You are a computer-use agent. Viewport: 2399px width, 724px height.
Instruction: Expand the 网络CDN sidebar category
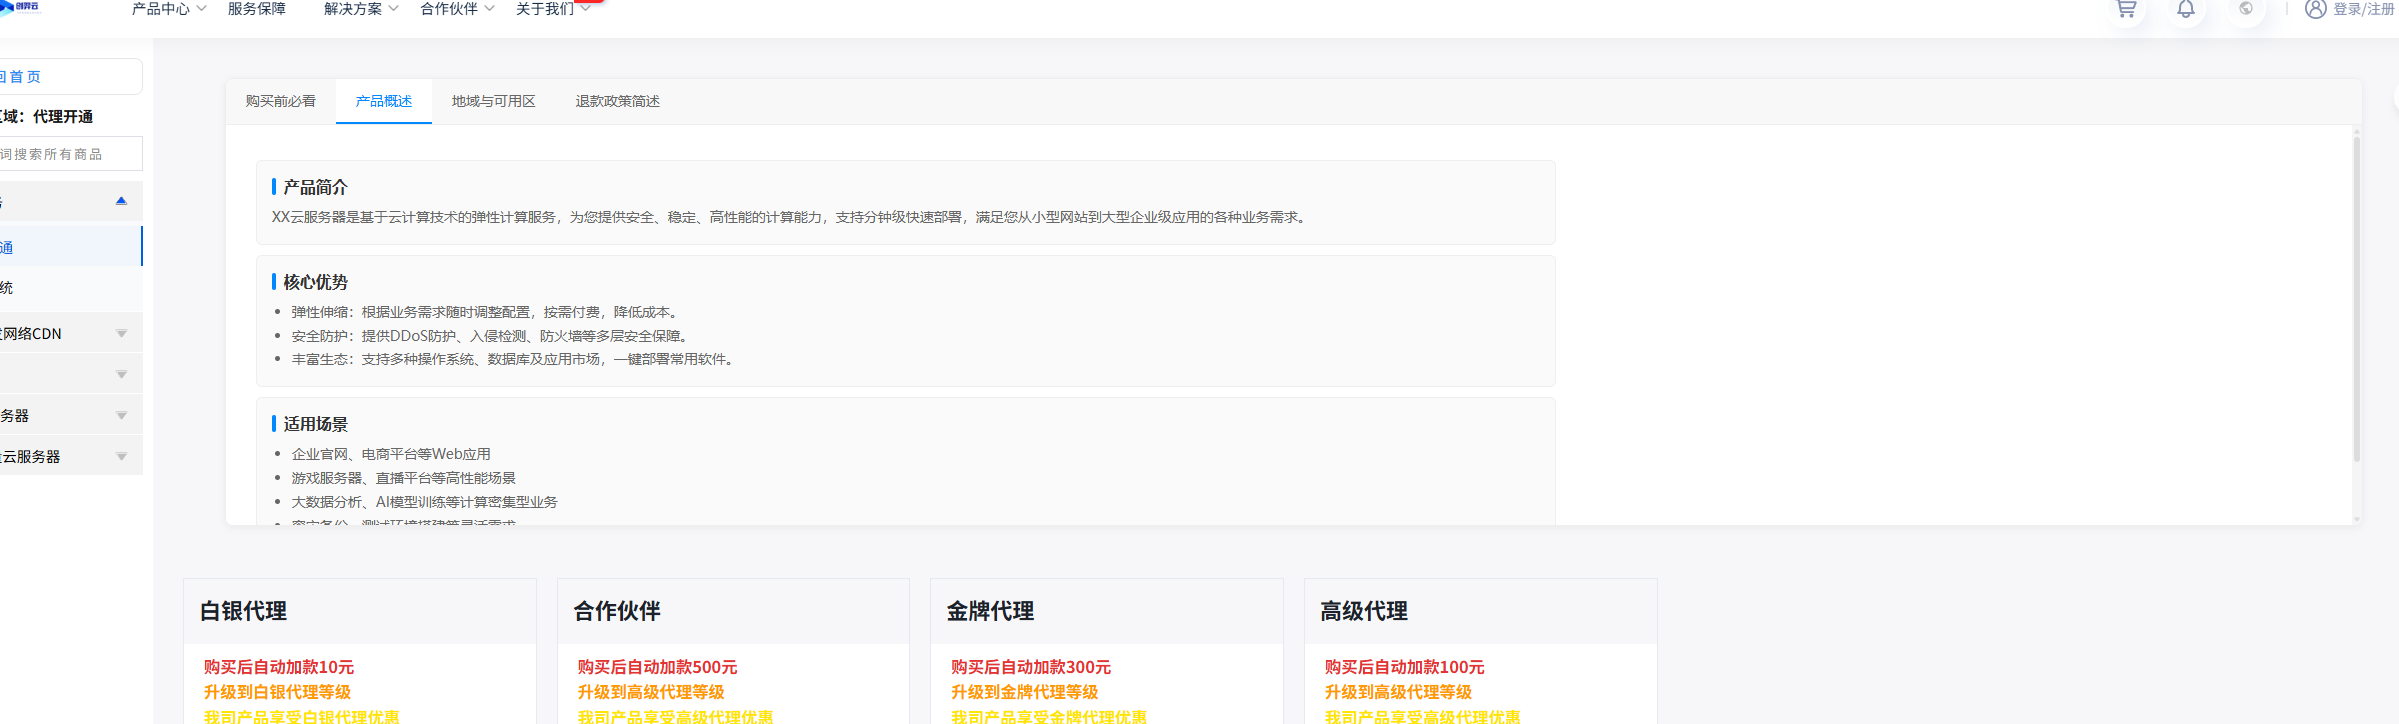point(121,334)
